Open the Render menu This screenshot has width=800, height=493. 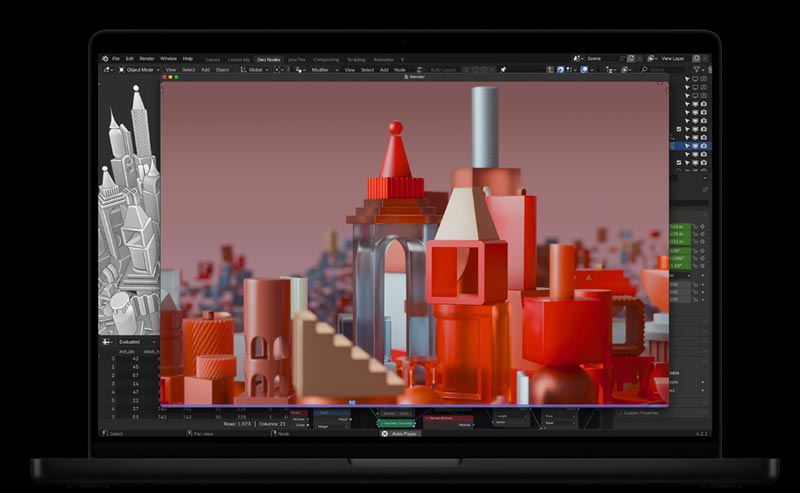coord(147,59)
